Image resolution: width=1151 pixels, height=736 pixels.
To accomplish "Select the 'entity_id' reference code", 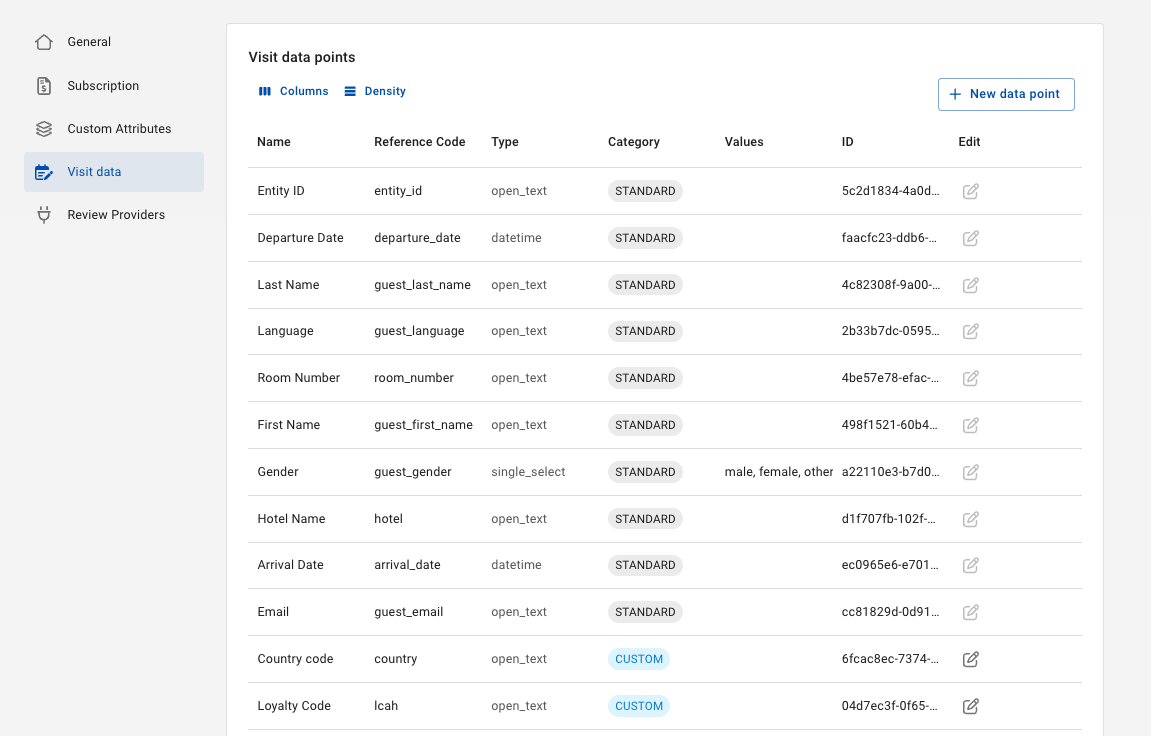I will click(x=398, y=191).
